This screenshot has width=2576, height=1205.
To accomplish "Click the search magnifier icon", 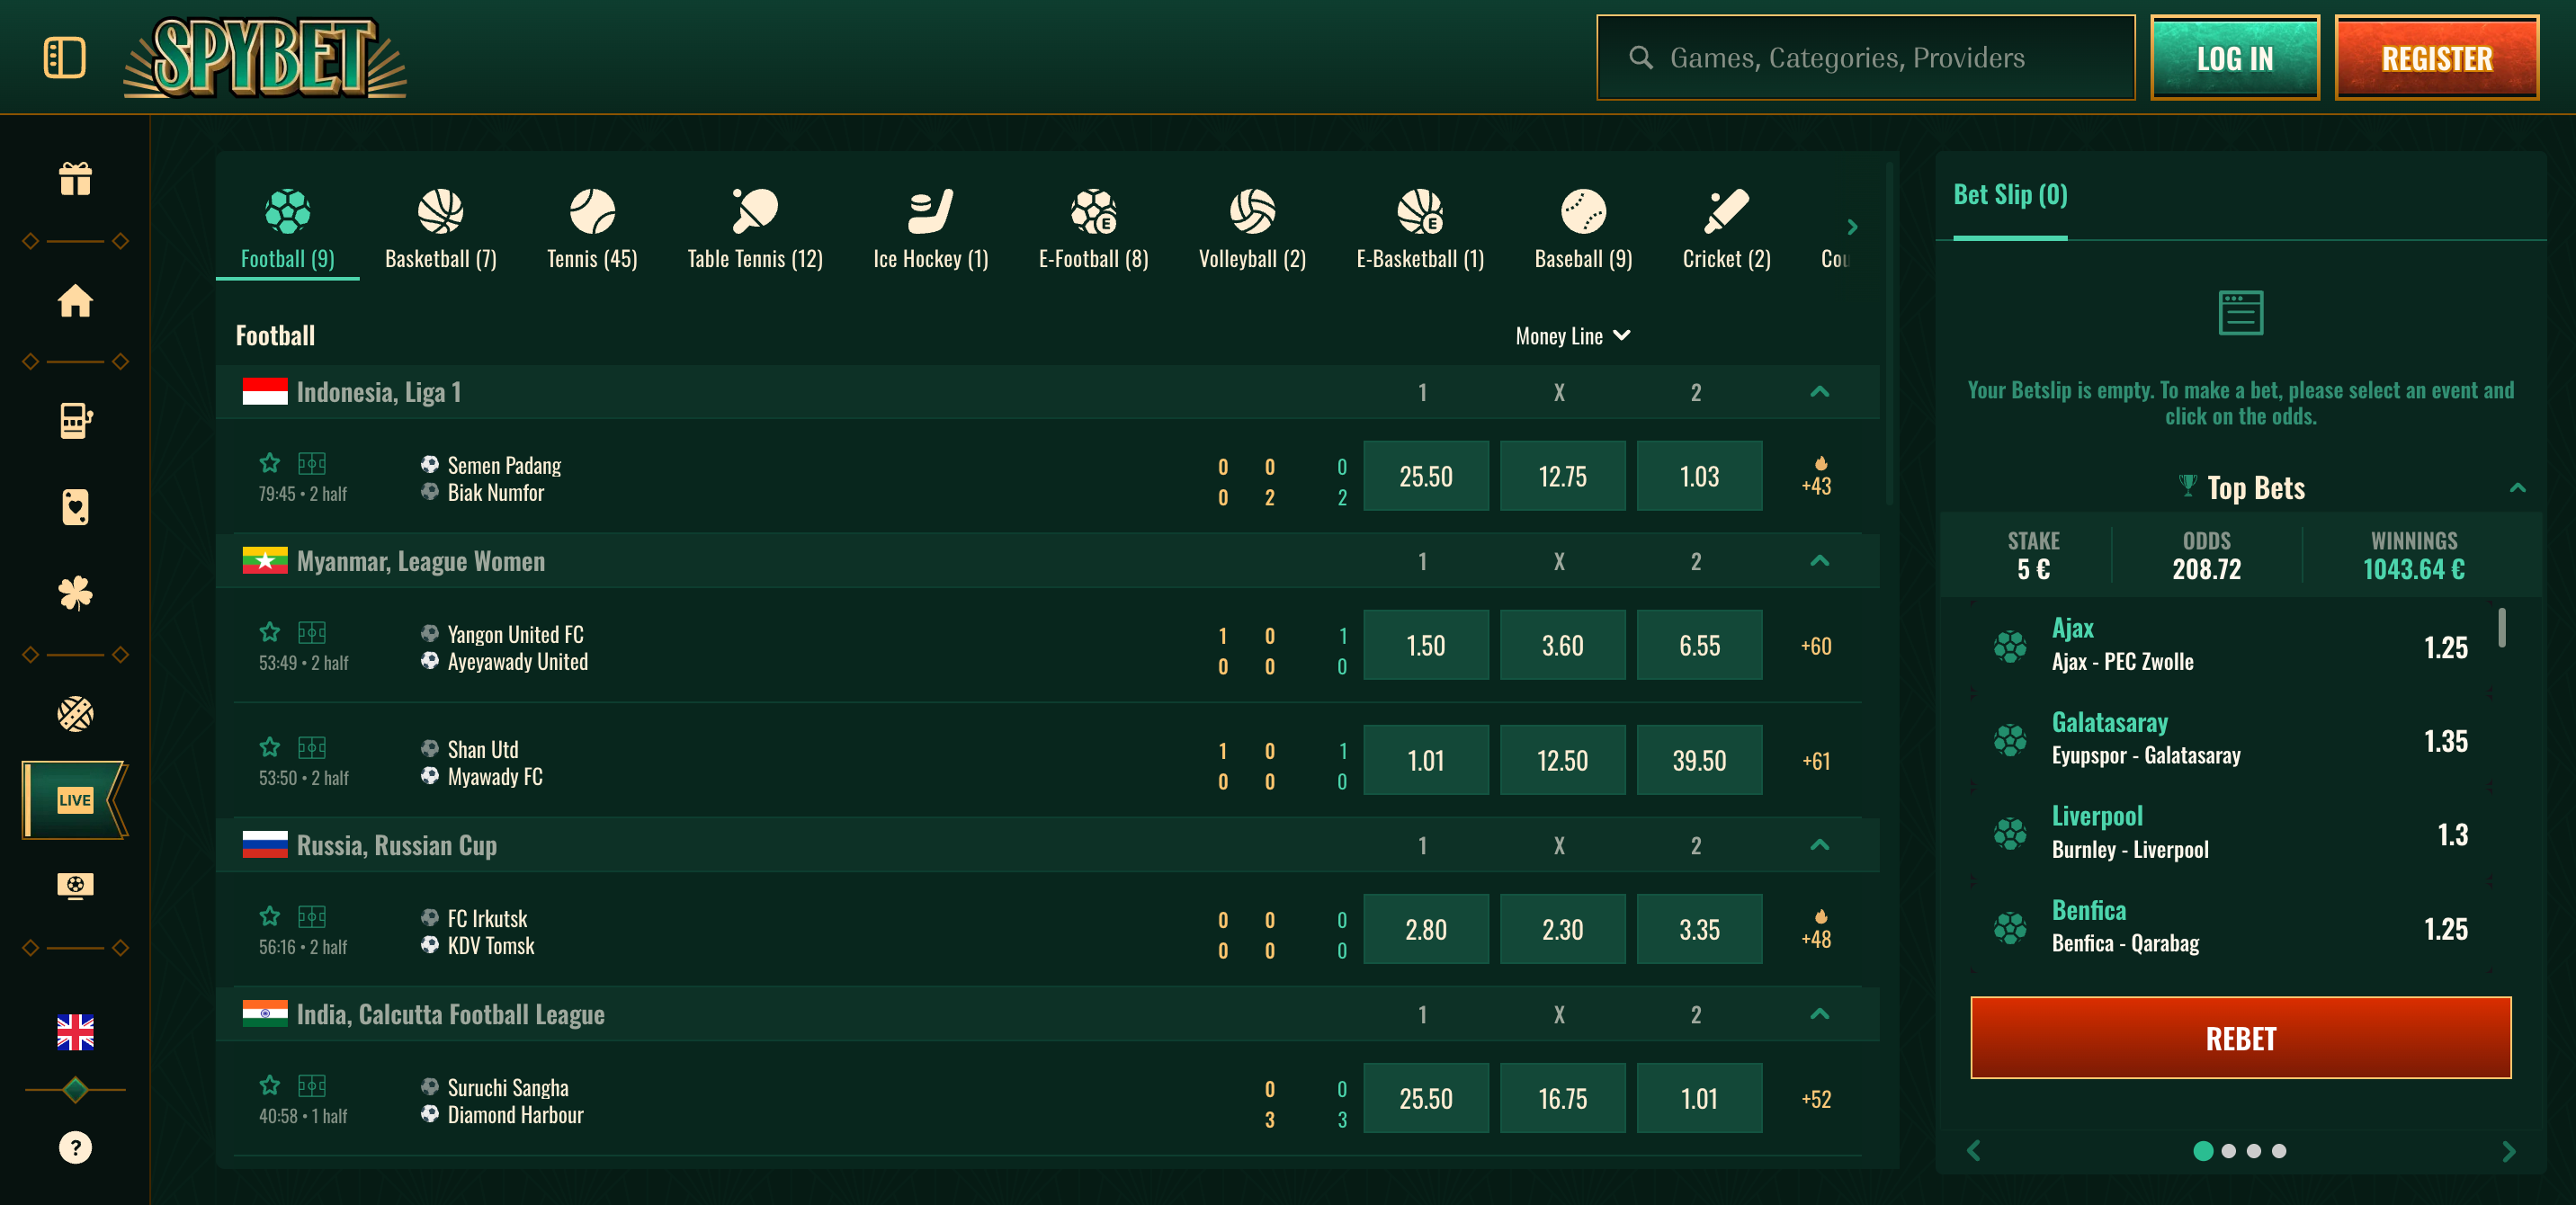I will [1640, 58].
